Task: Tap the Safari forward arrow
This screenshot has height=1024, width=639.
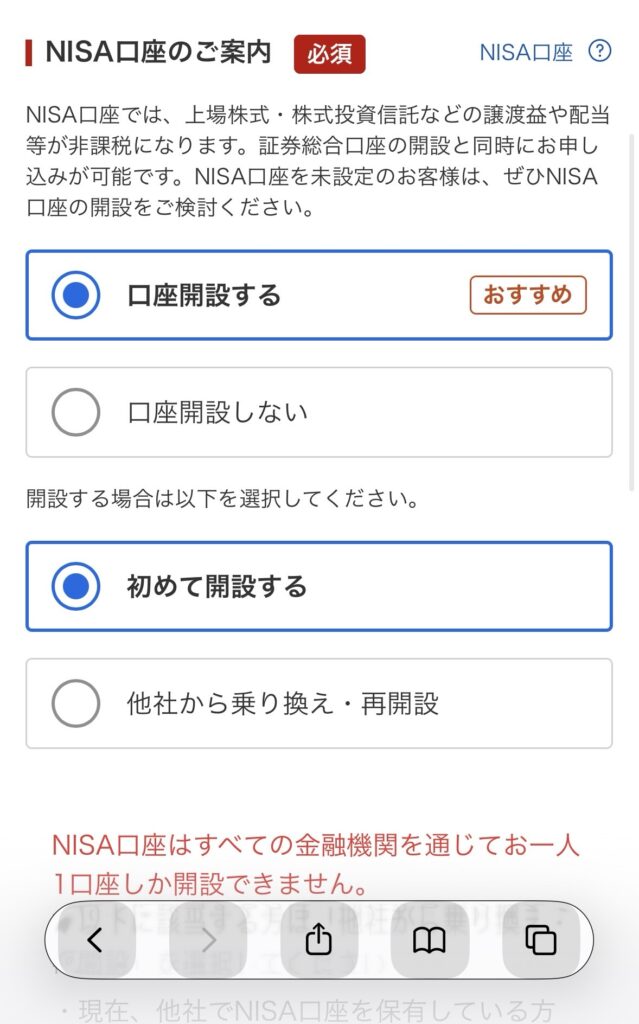Action: coord(207,940)
